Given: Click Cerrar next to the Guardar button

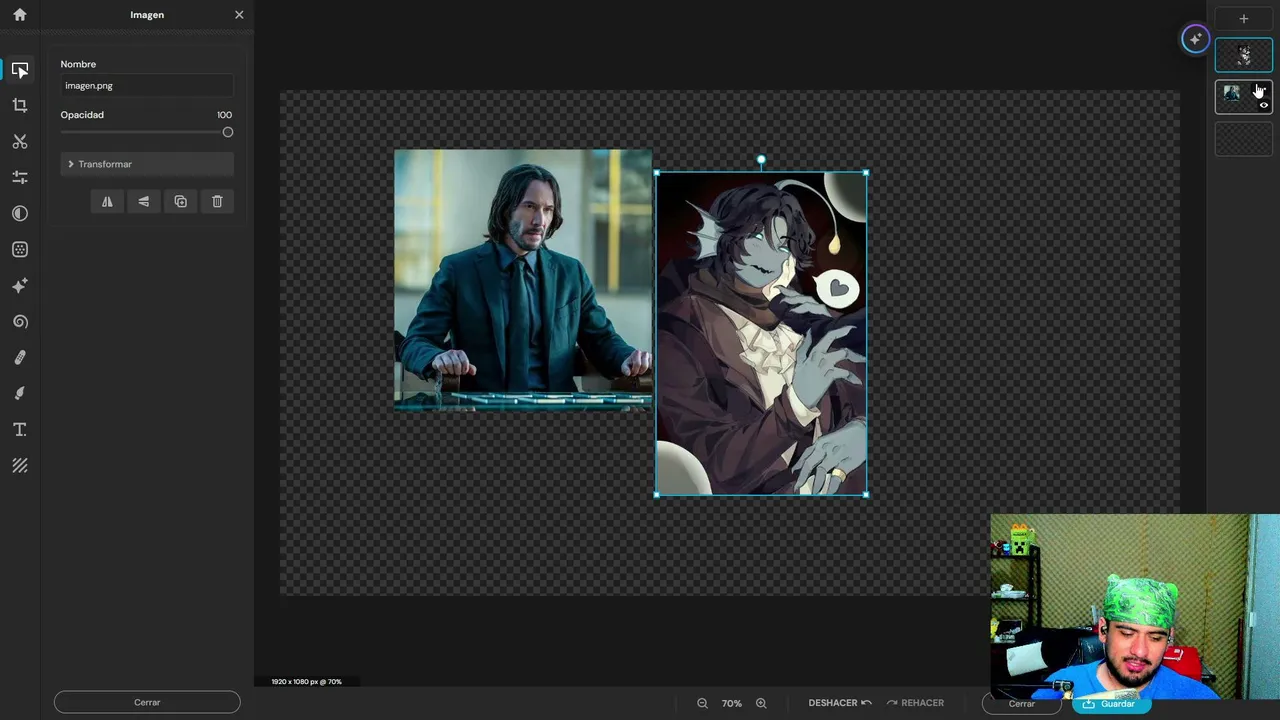Looking at the screenshot, I should point(1021,703).
